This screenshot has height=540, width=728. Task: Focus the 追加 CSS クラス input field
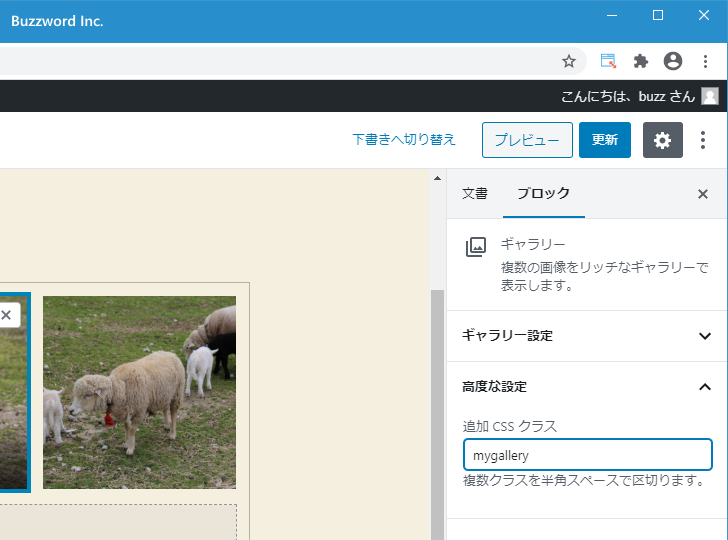click(587, 455)
